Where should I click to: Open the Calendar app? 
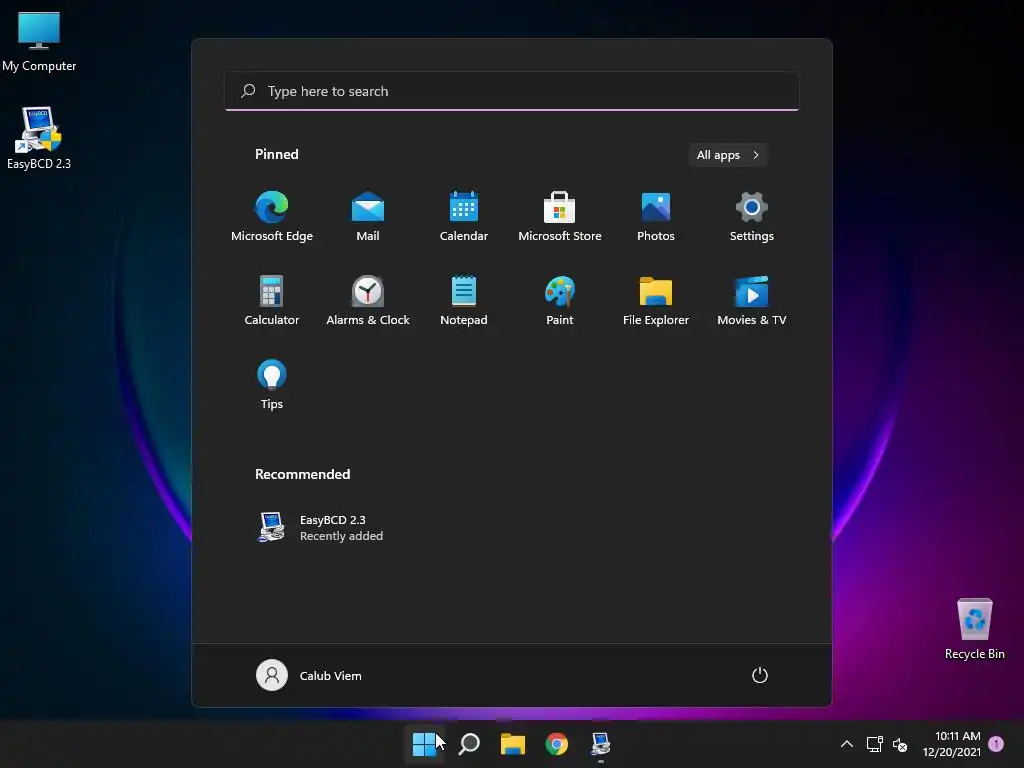click(x=464, y=217)
